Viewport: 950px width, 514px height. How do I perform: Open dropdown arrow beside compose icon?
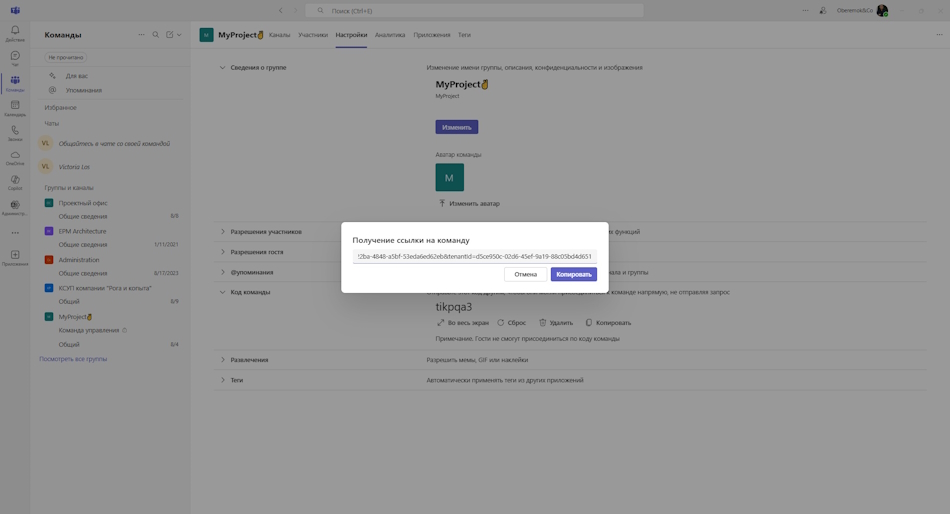179,35
